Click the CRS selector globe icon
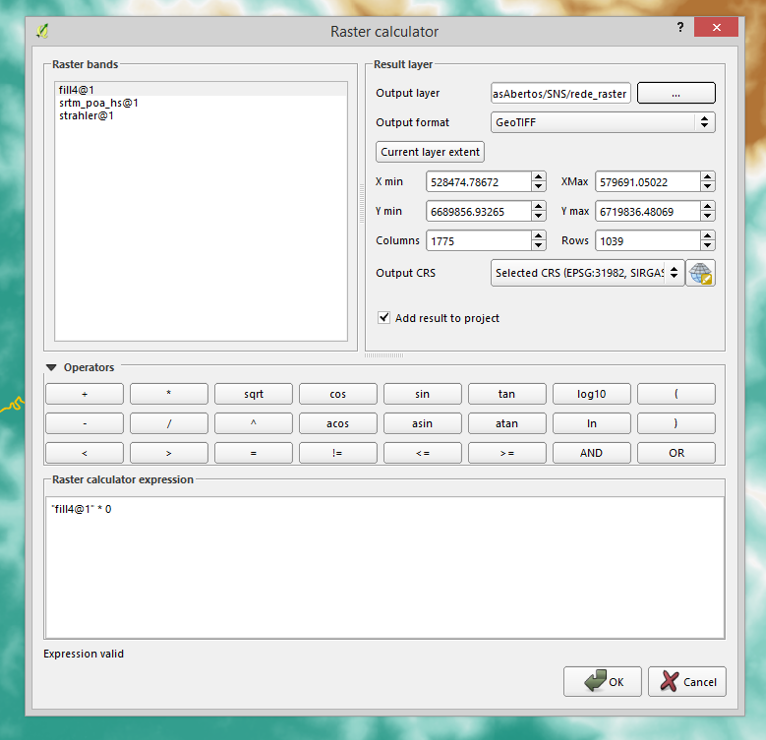This screenshot has width=766, height=740. click(701, 273)
